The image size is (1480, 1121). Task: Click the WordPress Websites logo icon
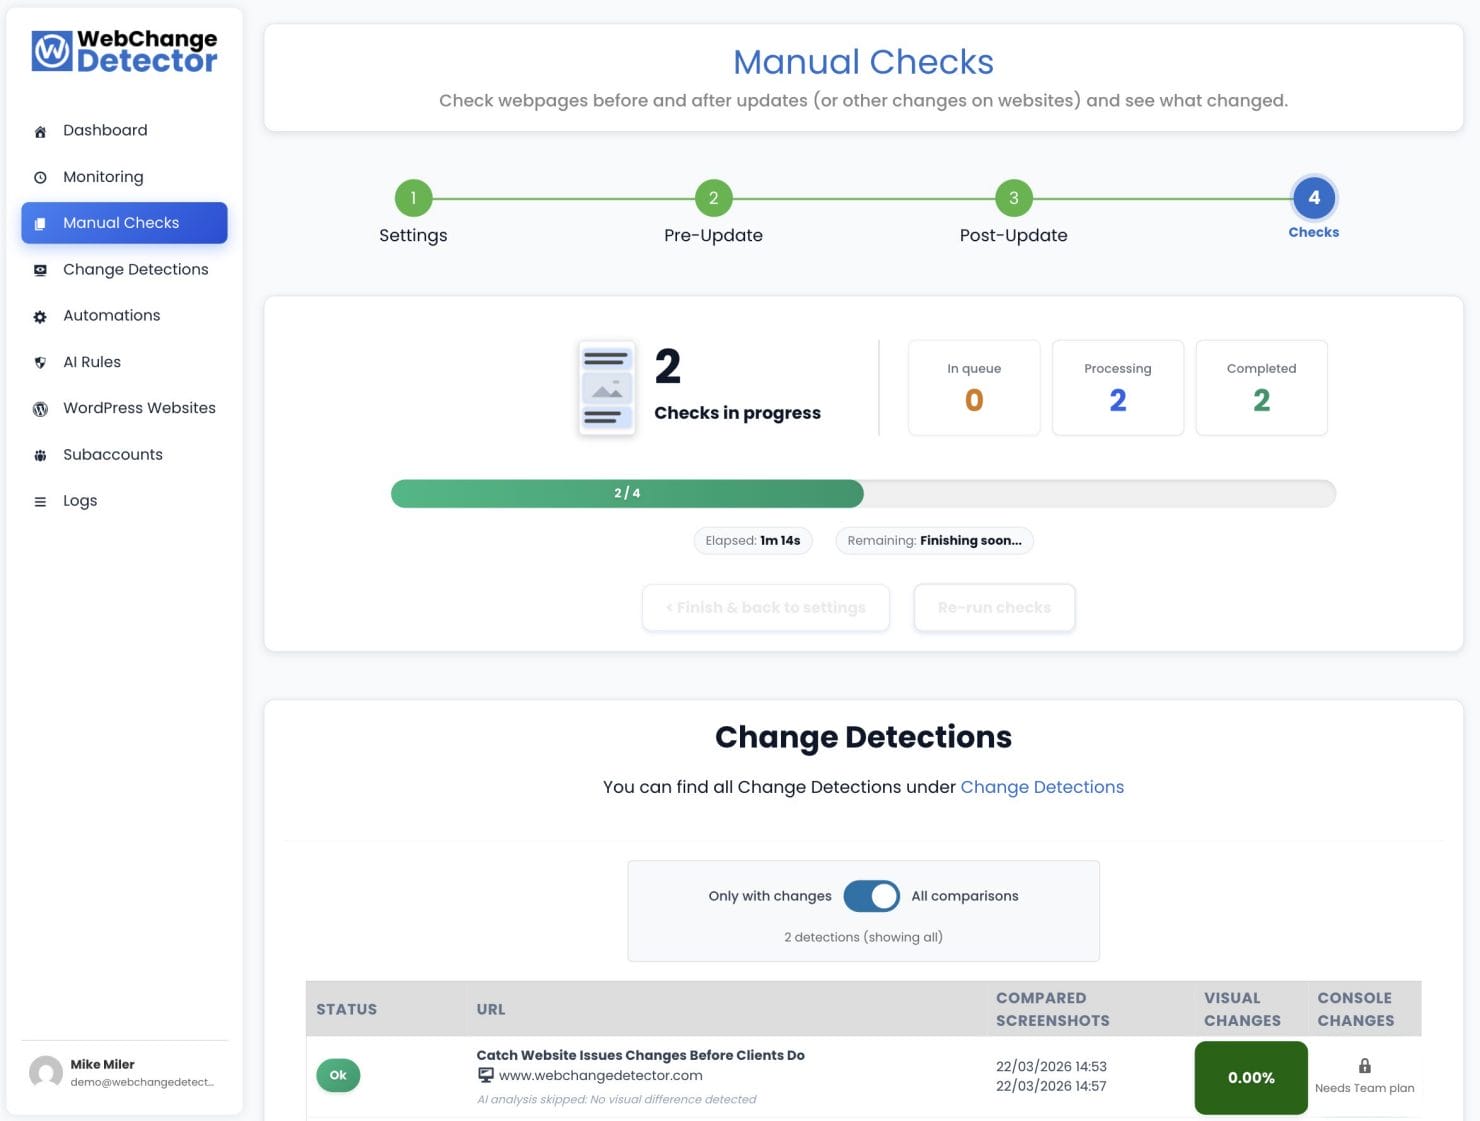pyautogui.click(x=39, y=409)
